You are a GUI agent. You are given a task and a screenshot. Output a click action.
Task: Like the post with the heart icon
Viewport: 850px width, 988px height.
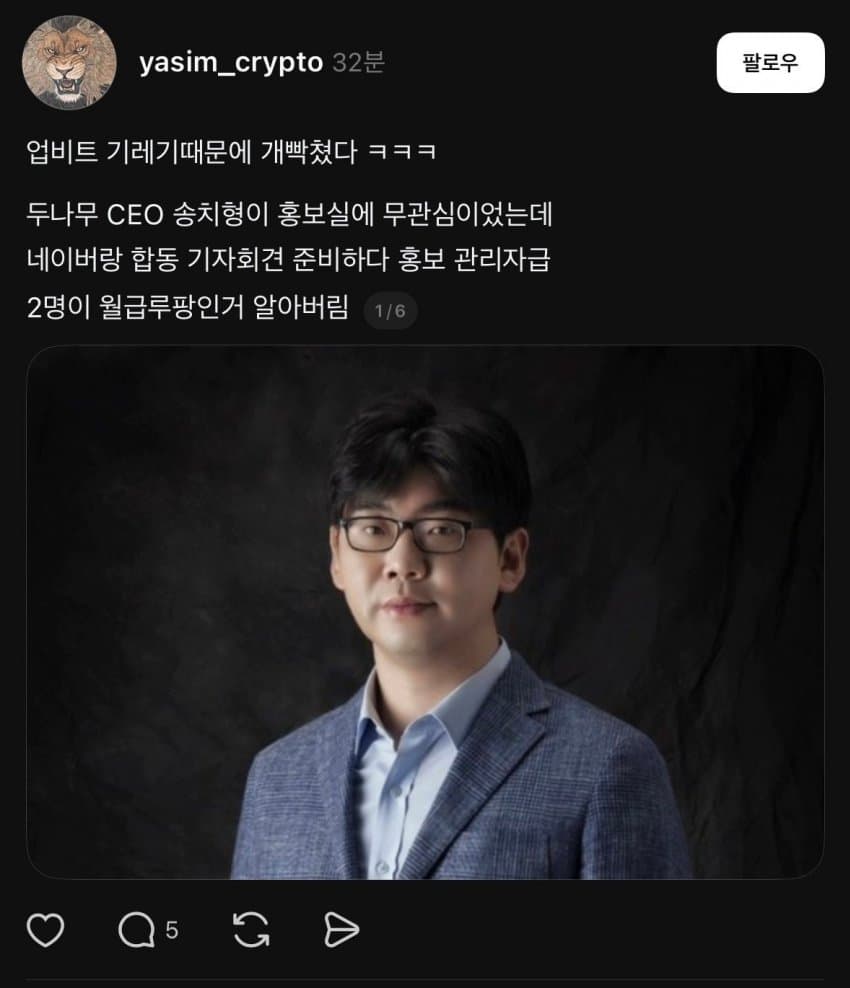45,929
